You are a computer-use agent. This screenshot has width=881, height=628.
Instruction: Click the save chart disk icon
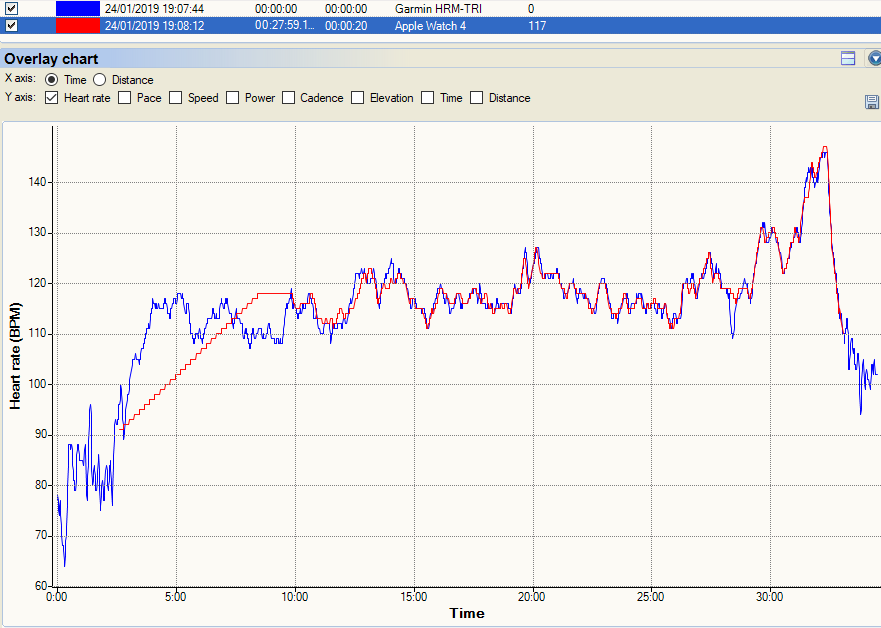[872, 102]
